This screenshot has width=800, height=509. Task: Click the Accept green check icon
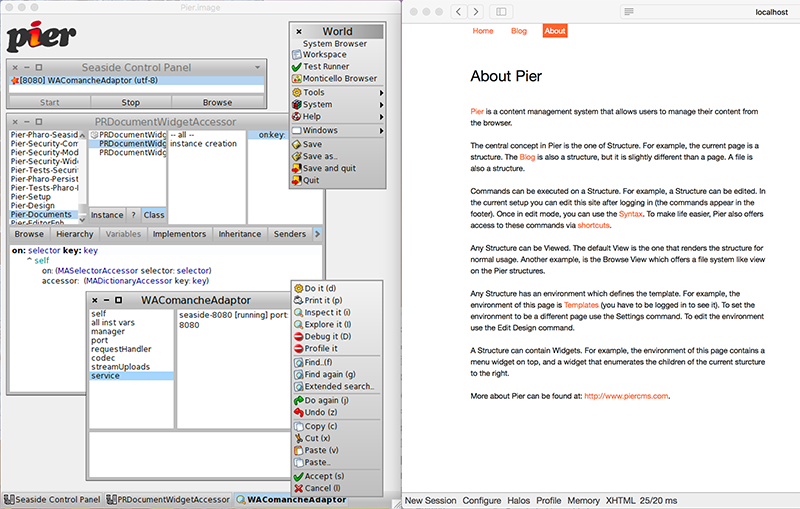299,476
